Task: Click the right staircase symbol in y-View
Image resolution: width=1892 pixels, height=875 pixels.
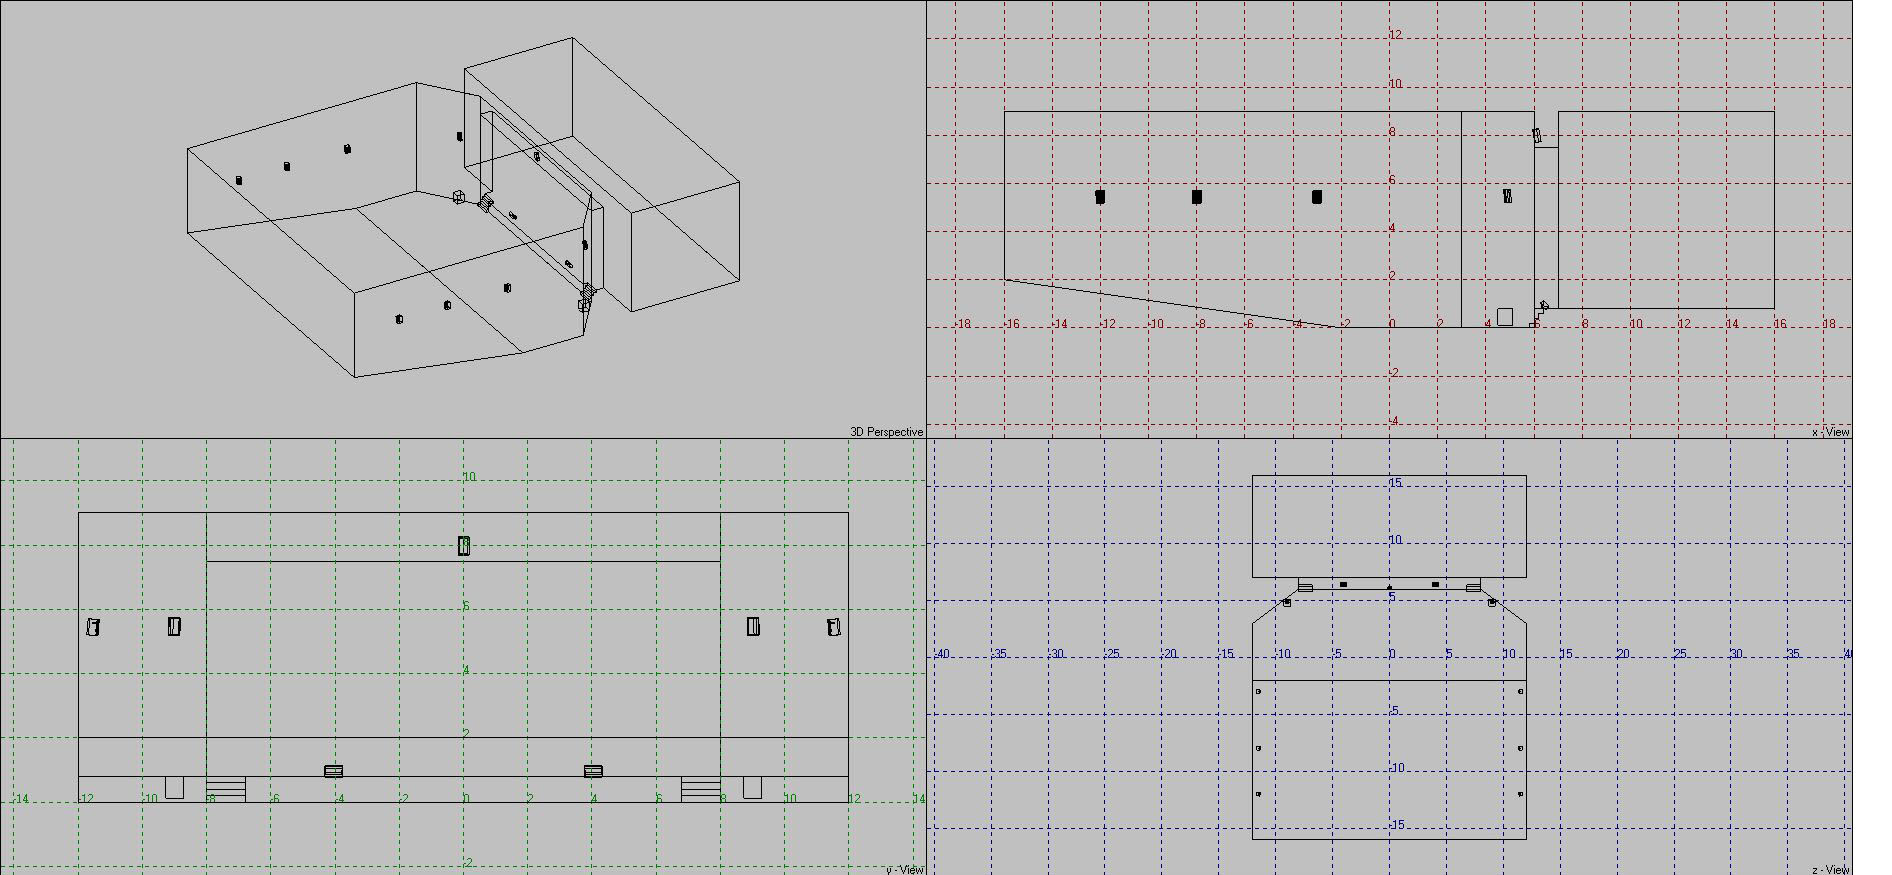Action: pyautogui.click(x=700, y=789)
